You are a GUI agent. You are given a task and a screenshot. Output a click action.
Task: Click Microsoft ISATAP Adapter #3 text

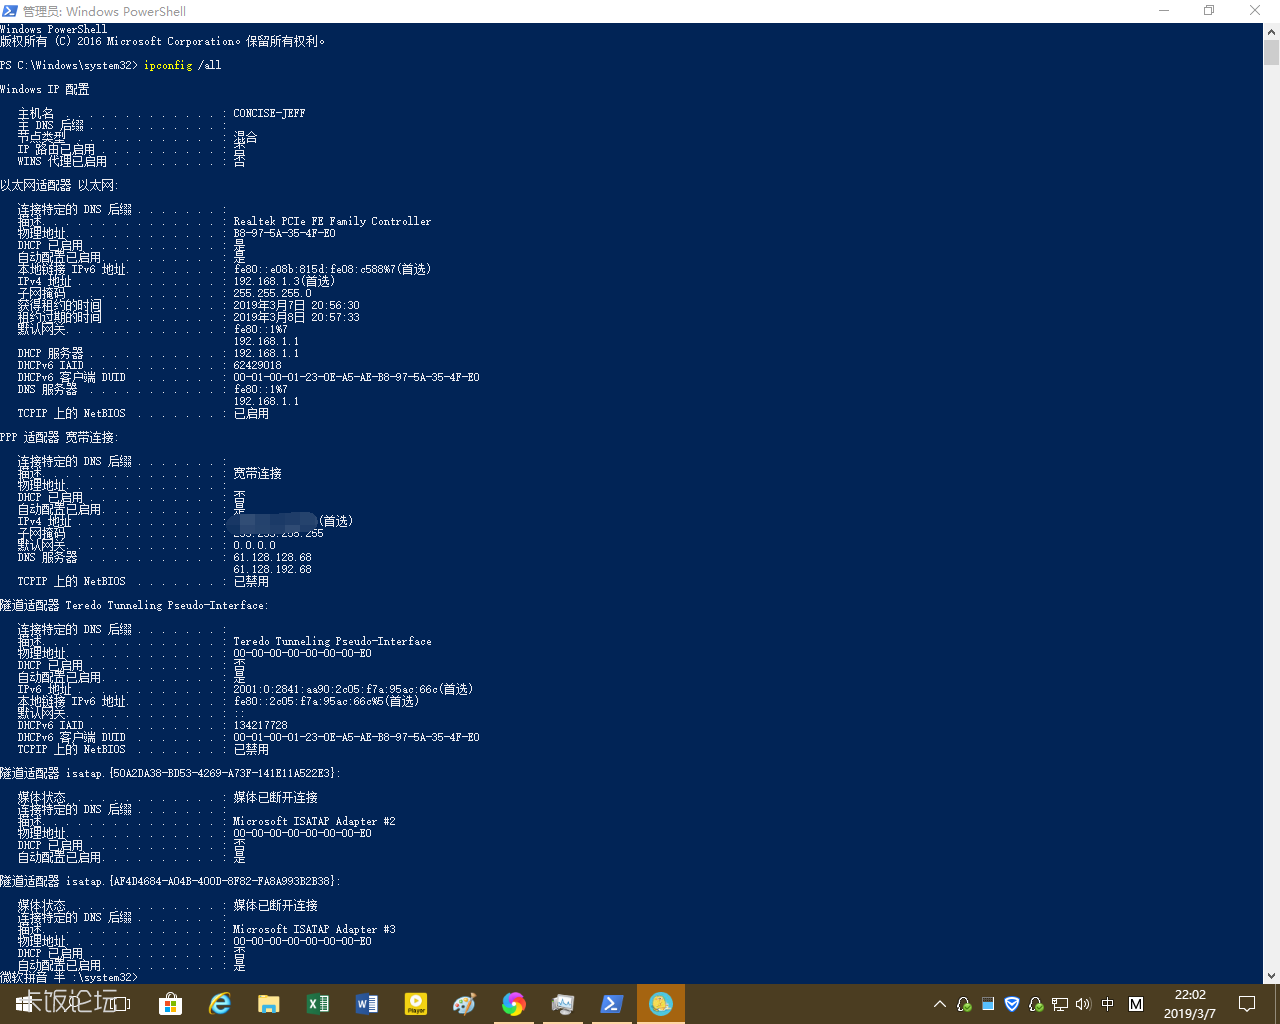point(314,929)
